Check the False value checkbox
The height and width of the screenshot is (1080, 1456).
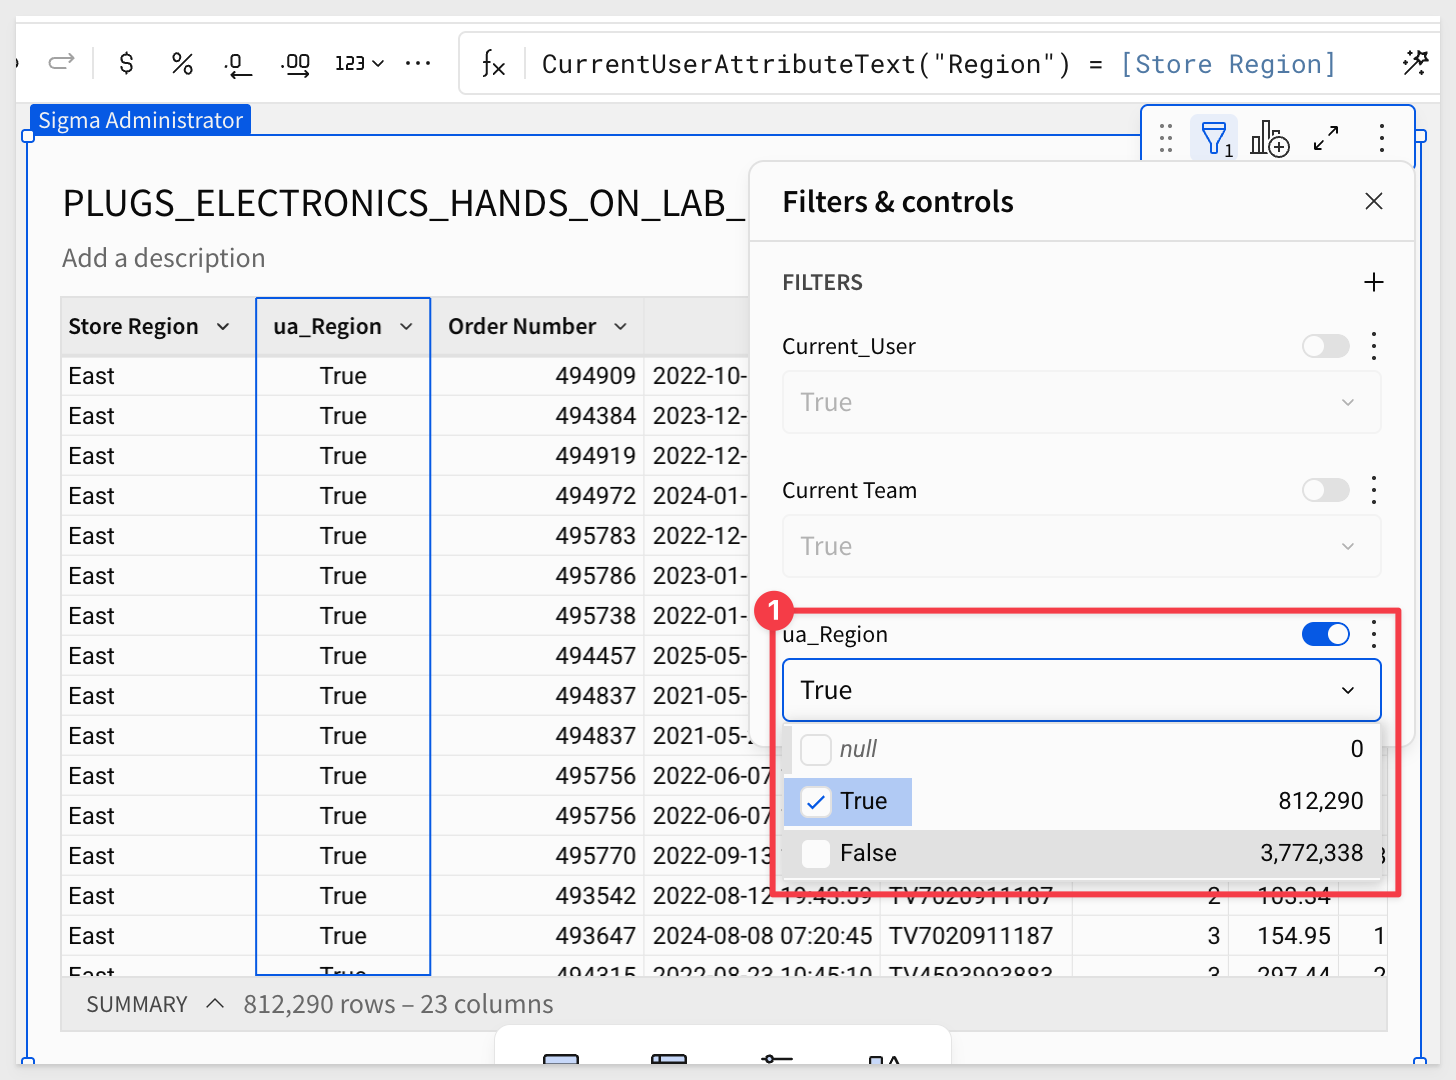[816, 853]
